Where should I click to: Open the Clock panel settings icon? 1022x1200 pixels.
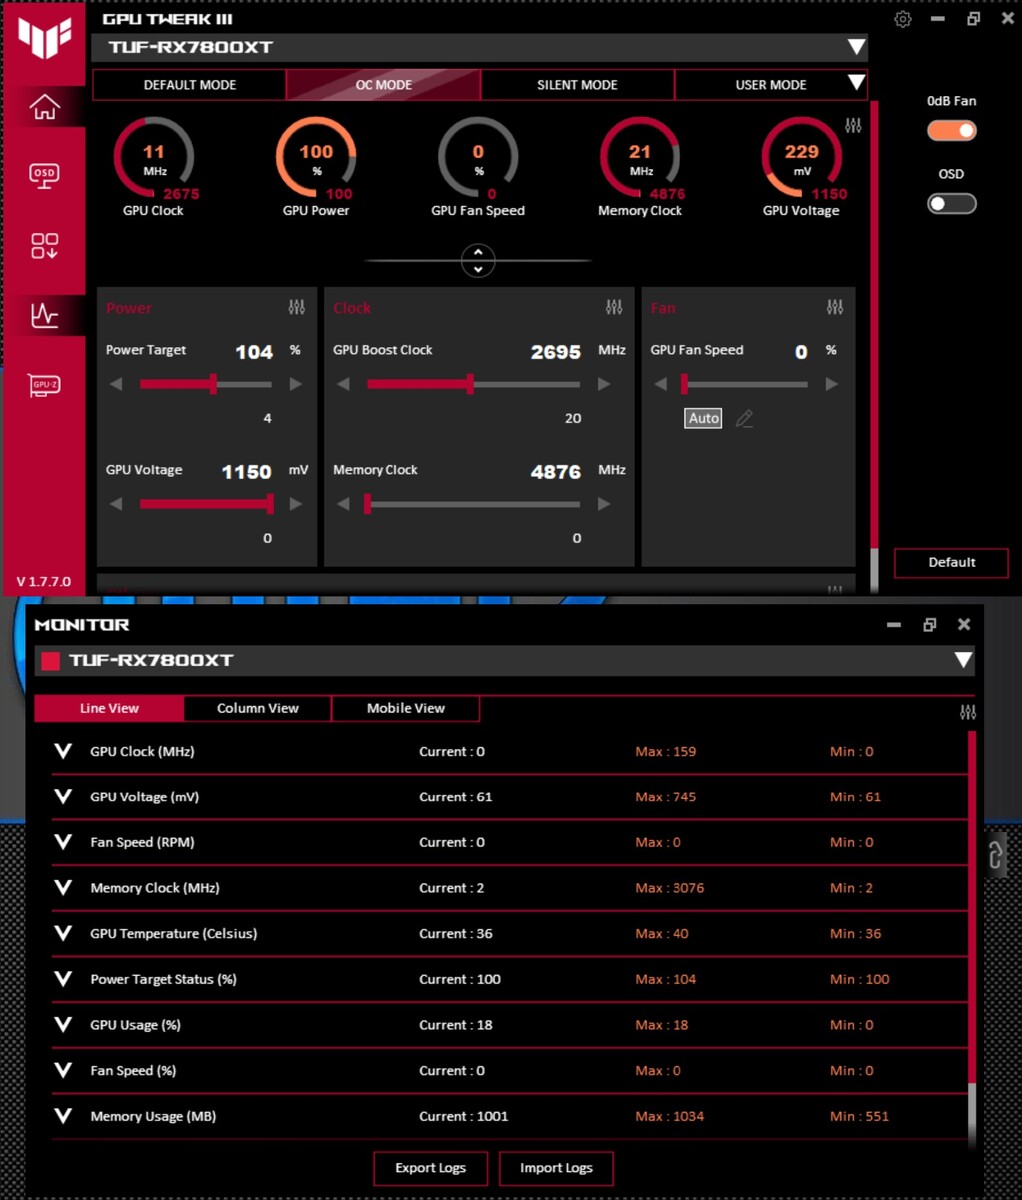point(614,307)
